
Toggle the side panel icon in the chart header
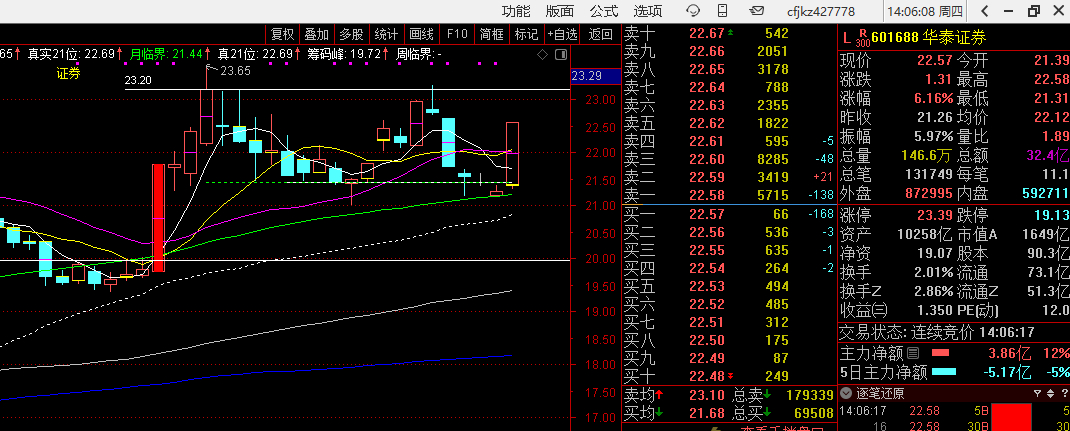561,55
